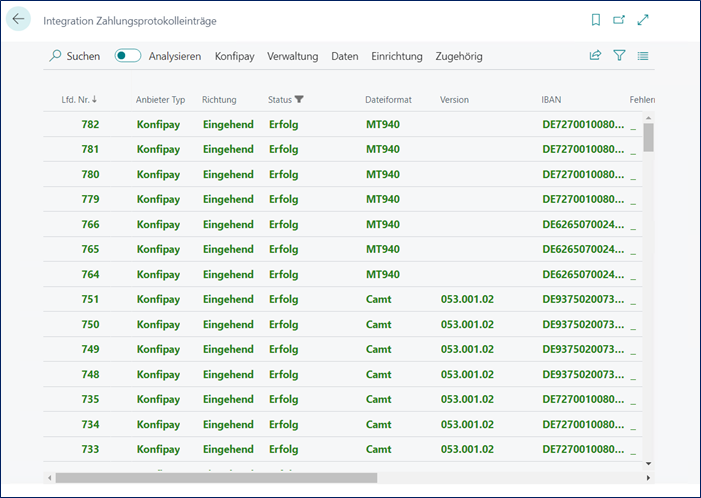The image size is (701, 498).
Task: Click the share icon in toolbar
Action: pos(596,56)
